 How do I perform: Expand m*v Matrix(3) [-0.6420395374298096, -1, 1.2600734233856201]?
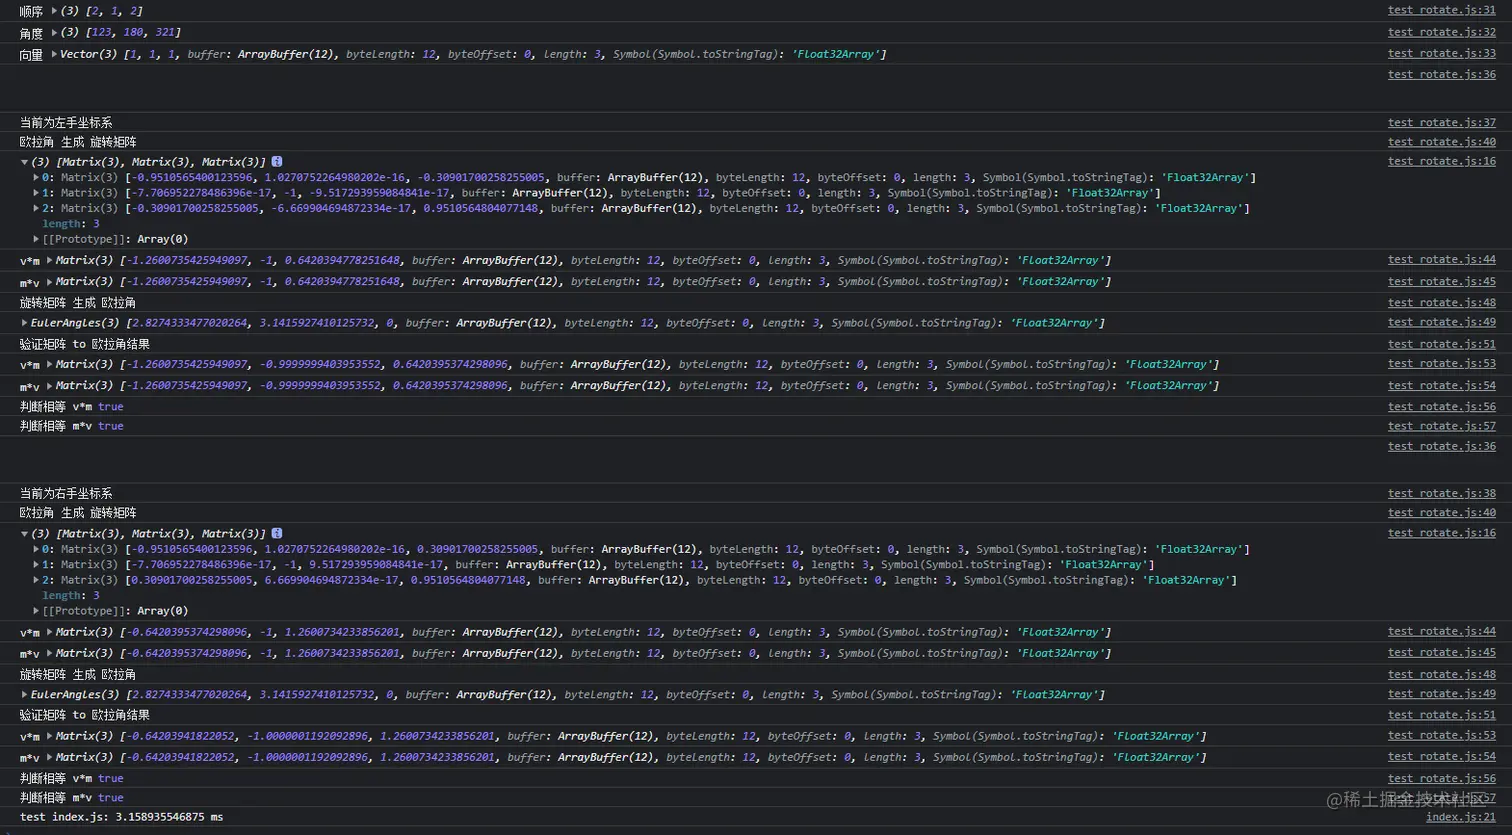point(49,653)
